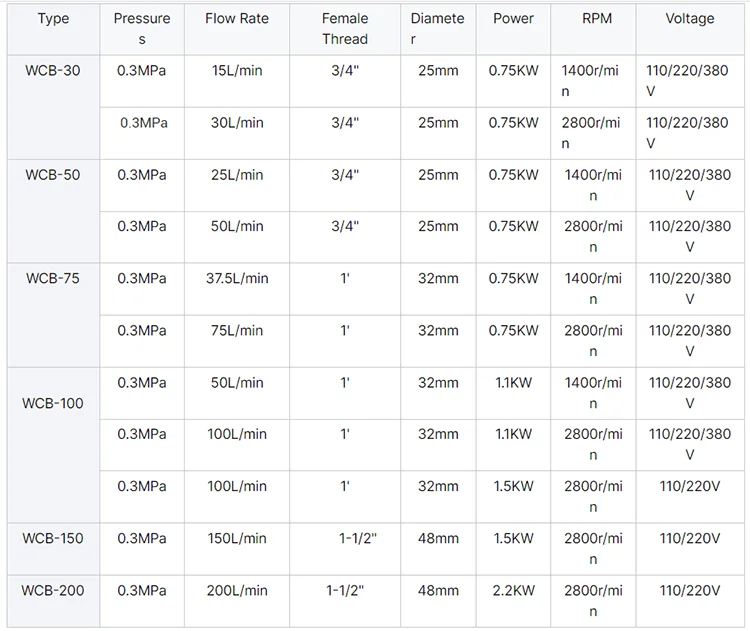Select the 37.5L/min flow rate cell
The height and width of the screenshot is (631, 750).
click(x=237, y=288)
